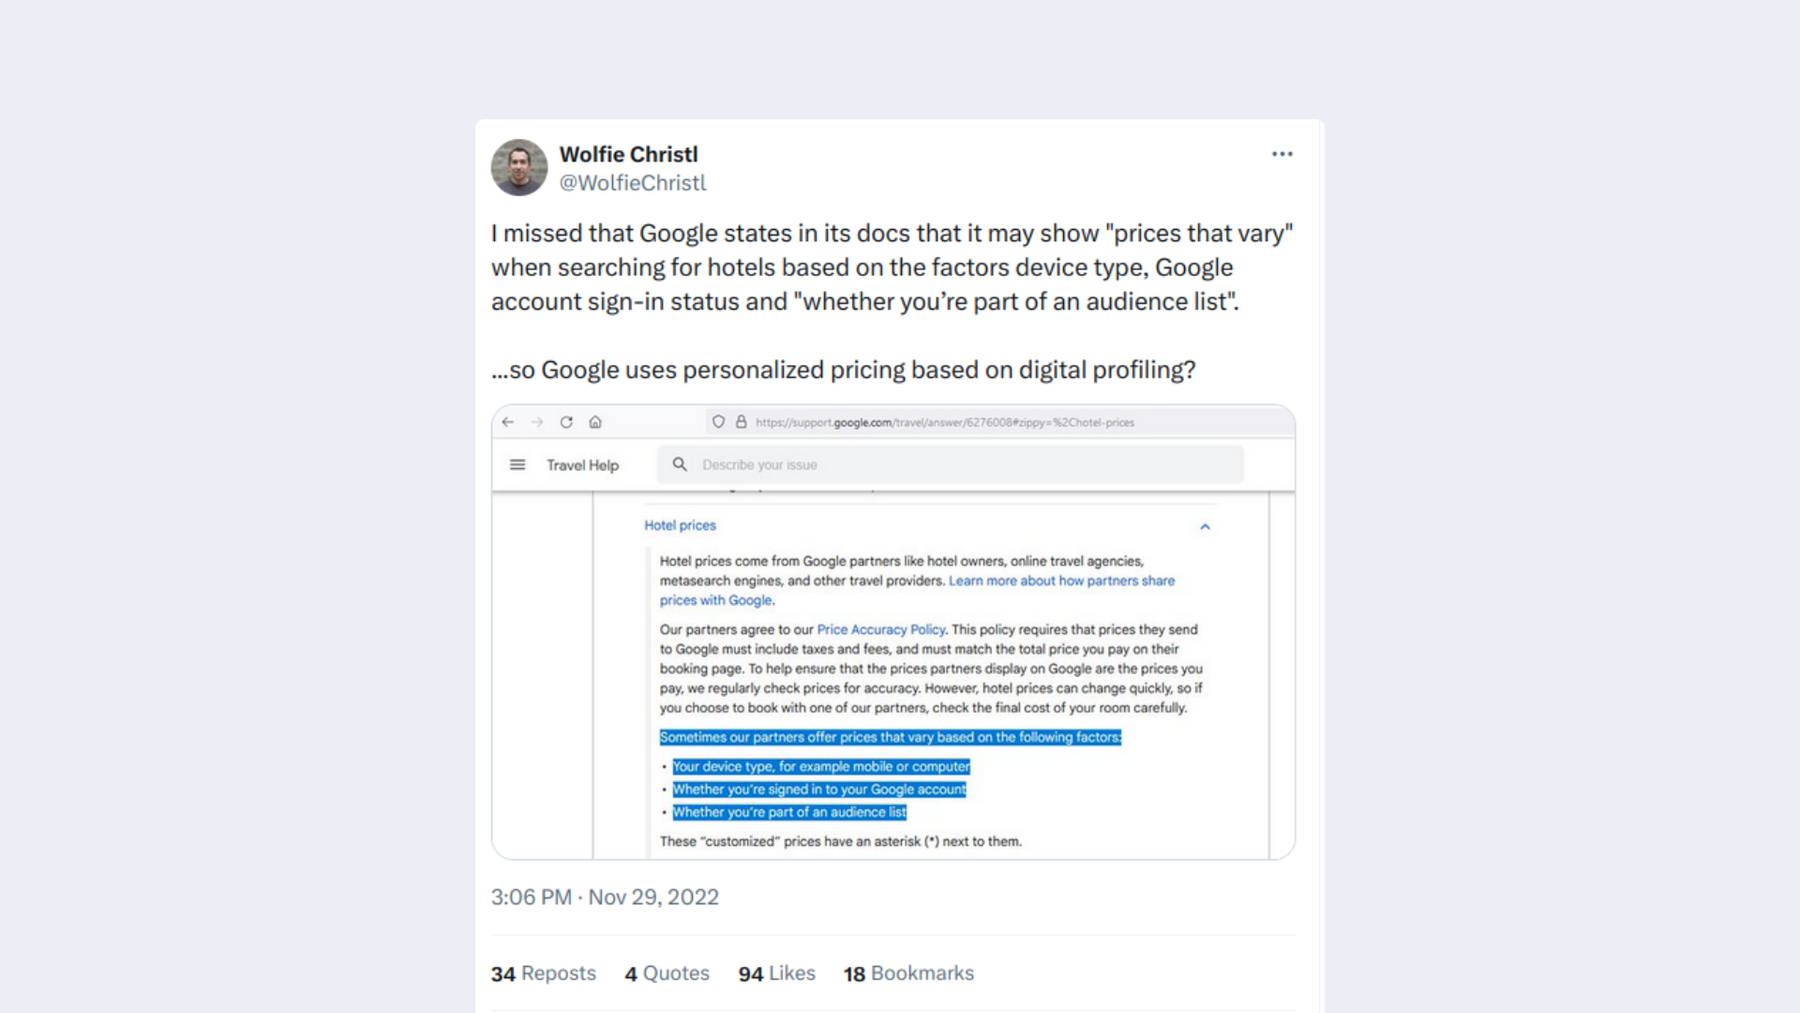Screen dimensions: 1800x1013
Task: View the 34 Reposts list
Action: pos(543,973)
